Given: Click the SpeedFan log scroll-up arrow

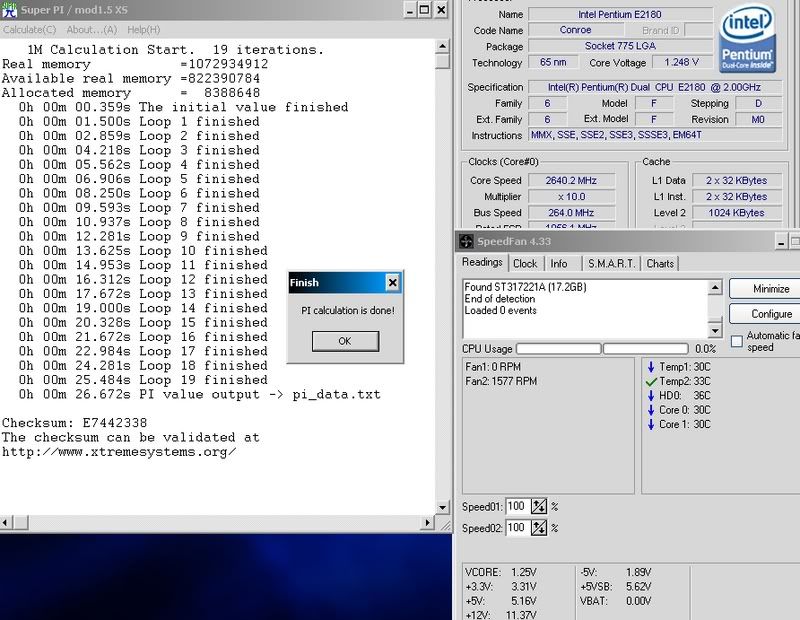Looking at the screenshot, I should (715, 288).
